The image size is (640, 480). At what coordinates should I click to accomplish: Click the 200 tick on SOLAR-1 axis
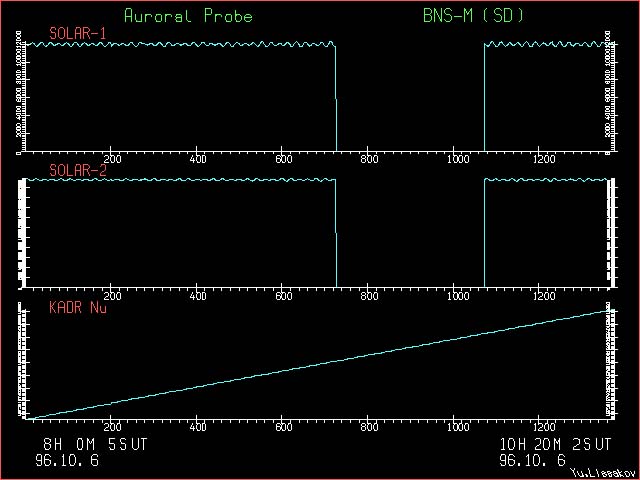pyautogui.click(x=112, y=160)
